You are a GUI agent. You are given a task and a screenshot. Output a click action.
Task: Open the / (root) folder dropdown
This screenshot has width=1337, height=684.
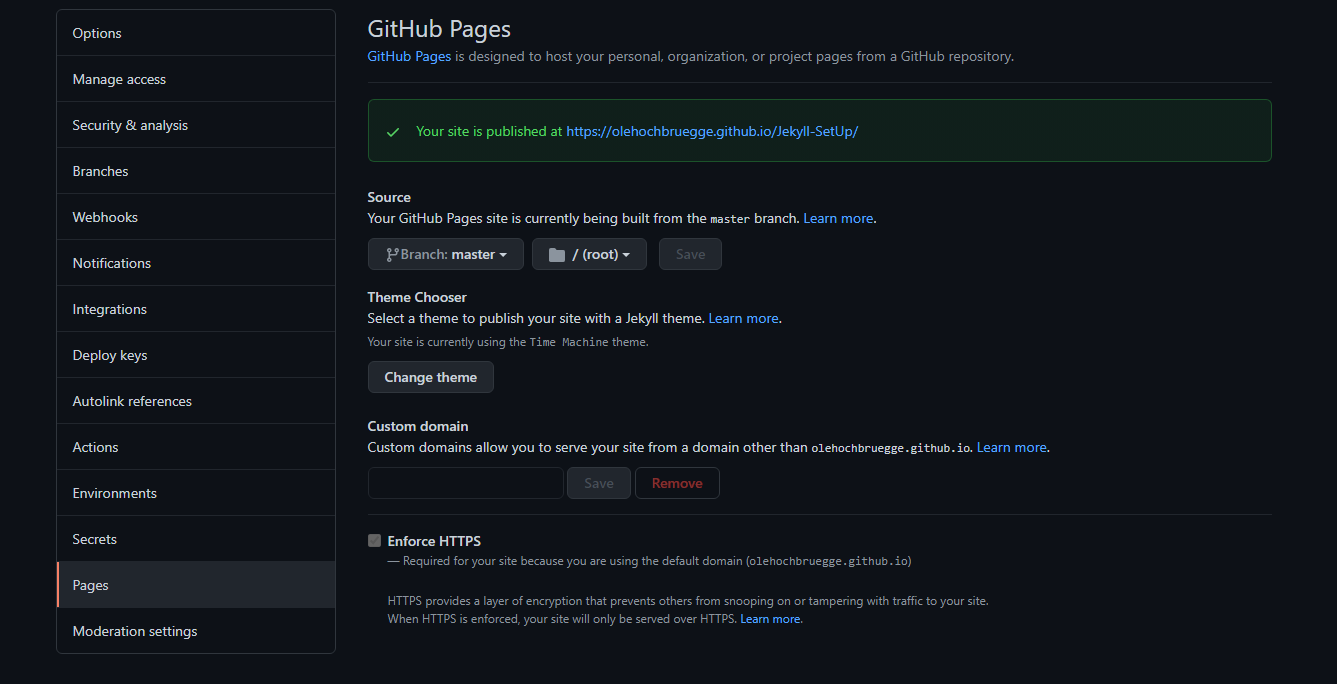[589, 254]
